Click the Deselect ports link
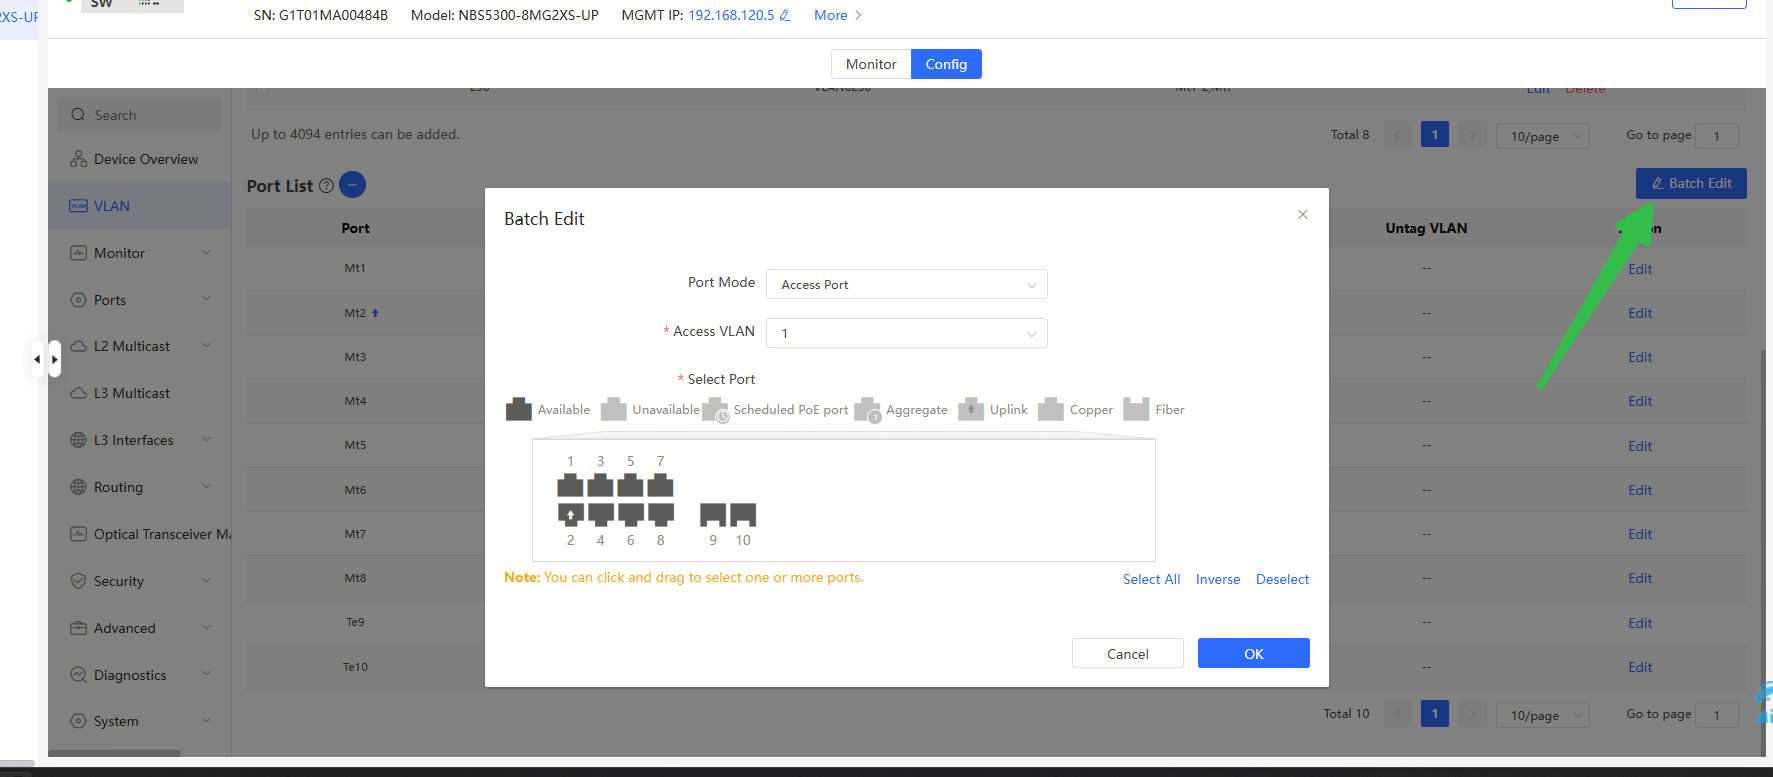The image size is (1773, 777). pyautogui.click(x=1282, y=579)
